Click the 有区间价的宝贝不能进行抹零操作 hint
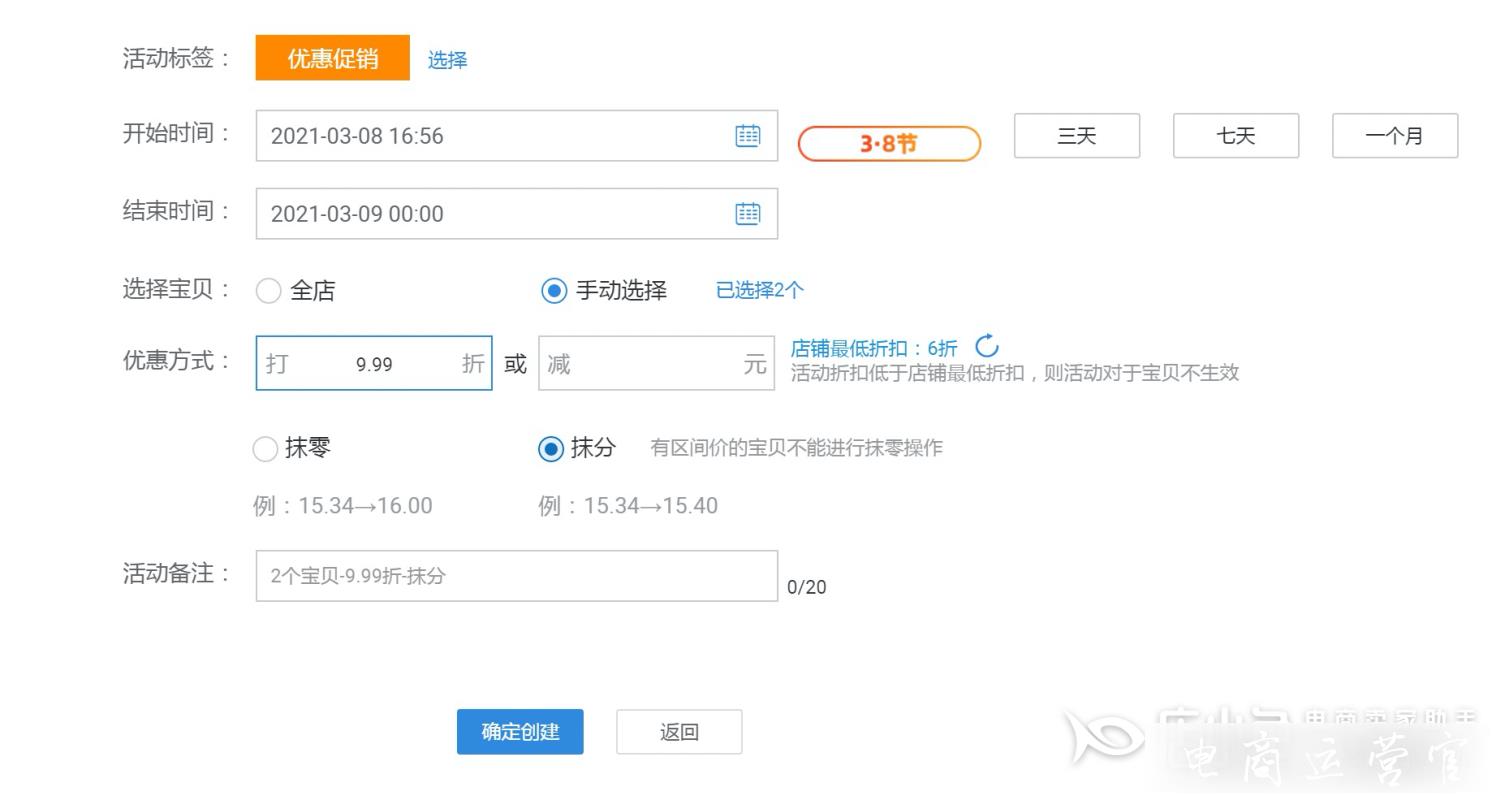Image resolution: width=1492 pixels, height=796 pixels. click(796, 448)
